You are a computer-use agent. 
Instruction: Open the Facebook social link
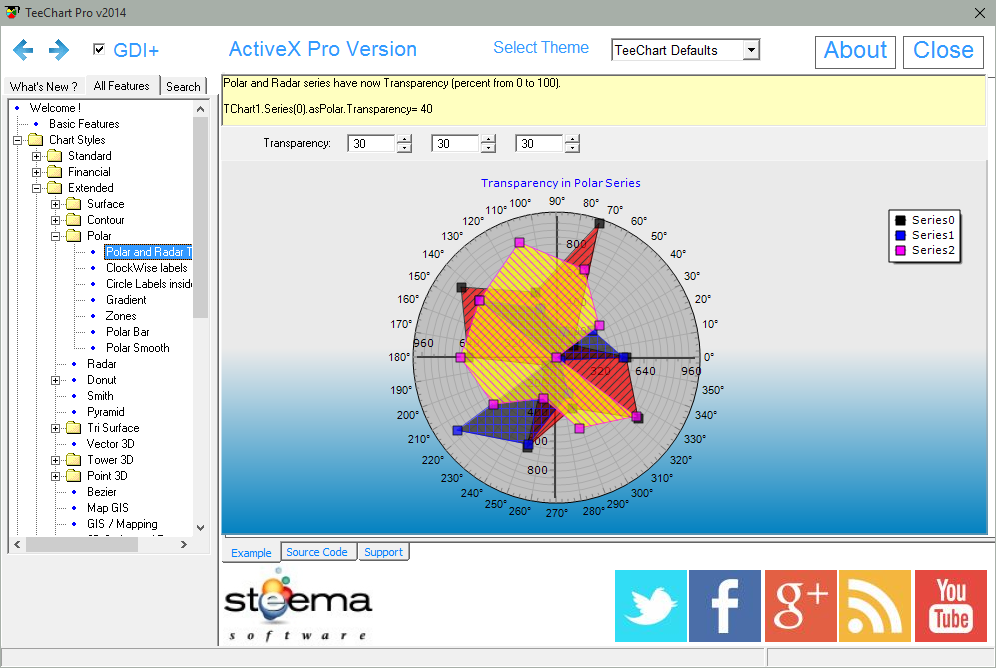coord(725,606)
